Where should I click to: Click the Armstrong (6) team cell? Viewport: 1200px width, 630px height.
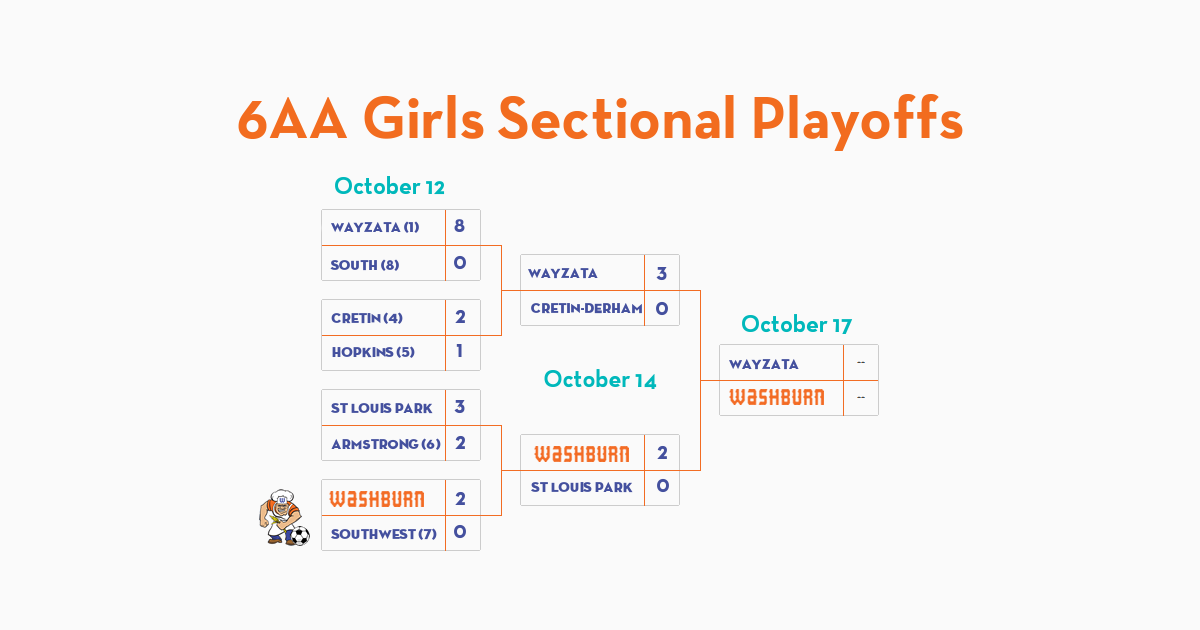(x=384, y=443)
